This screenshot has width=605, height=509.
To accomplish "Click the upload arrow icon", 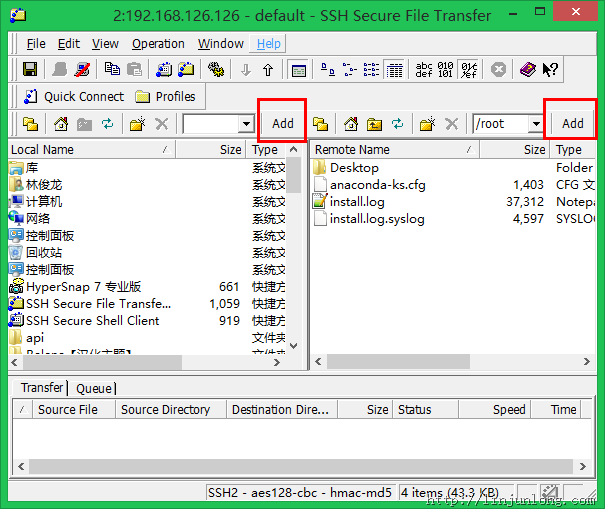I will click(x=268, y=70).
